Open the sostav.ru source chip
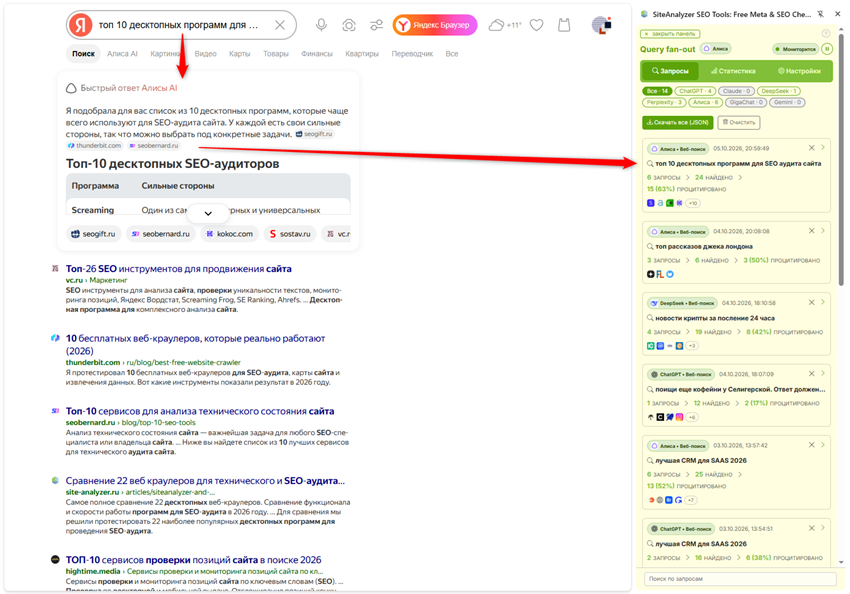This screenshot has width=850, height=594. 290,234
